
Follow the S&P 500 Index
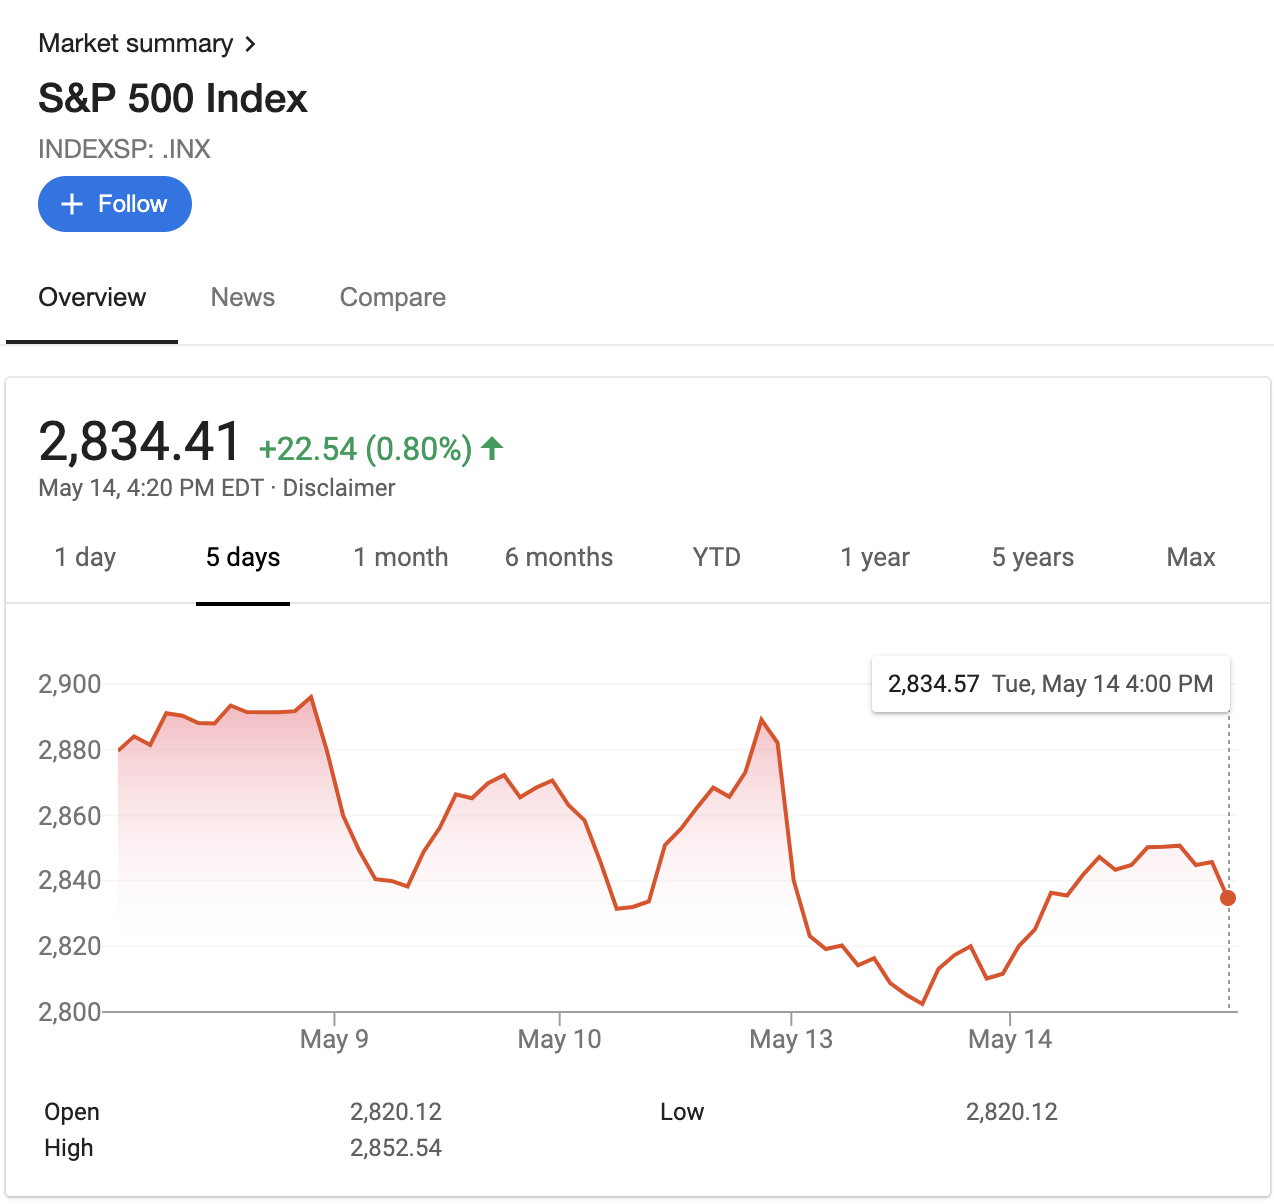[x=115, y=204]
